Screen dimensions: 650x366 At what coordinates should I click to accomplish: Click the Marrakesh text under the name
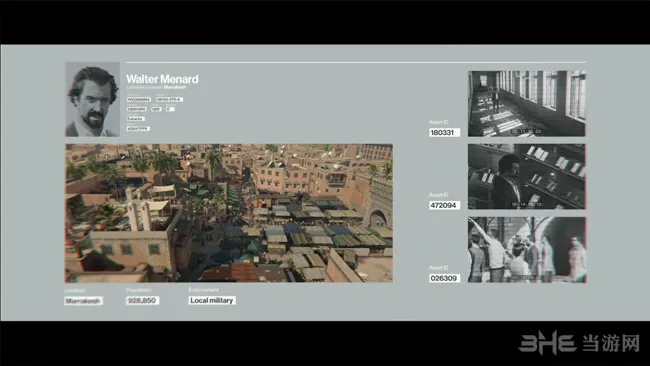click(x=175, y=87)
